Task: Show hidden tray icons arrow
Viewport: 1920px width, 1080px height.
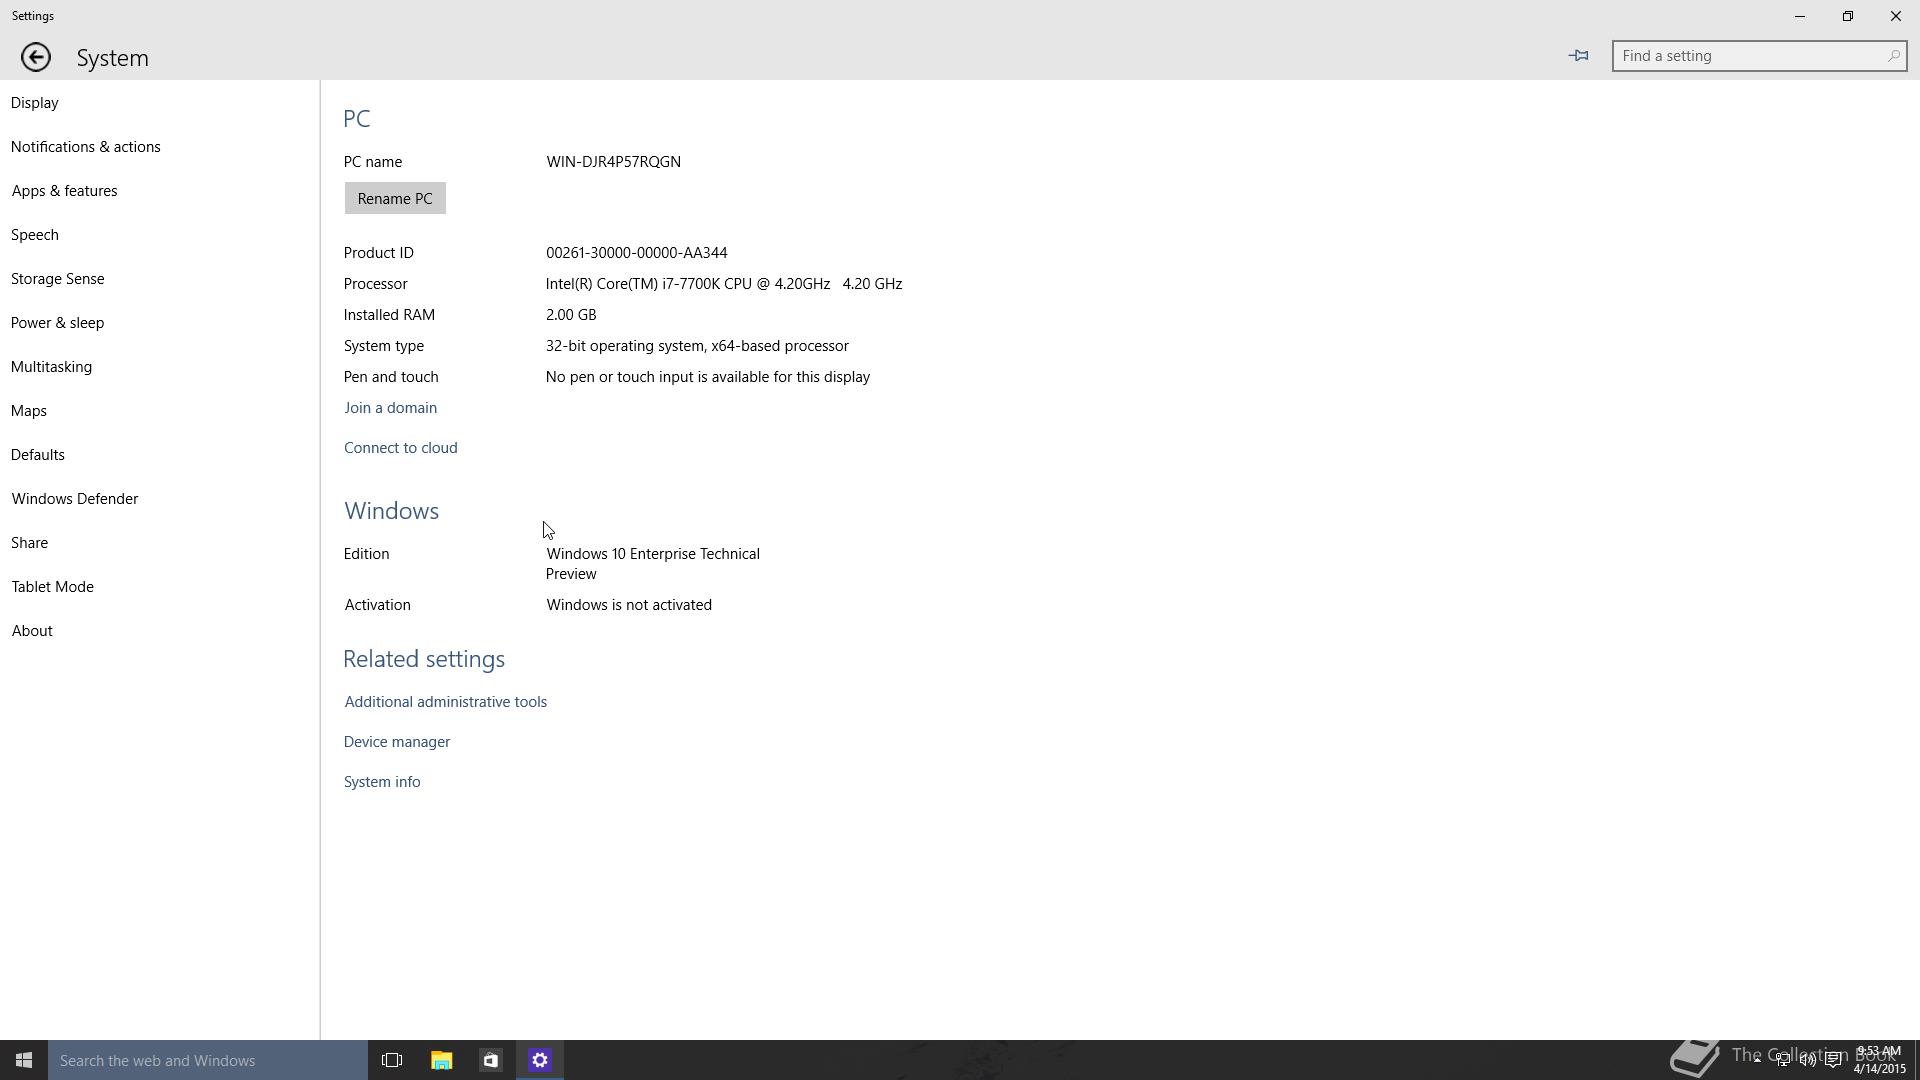Action: click(x=1757, y=1060)
